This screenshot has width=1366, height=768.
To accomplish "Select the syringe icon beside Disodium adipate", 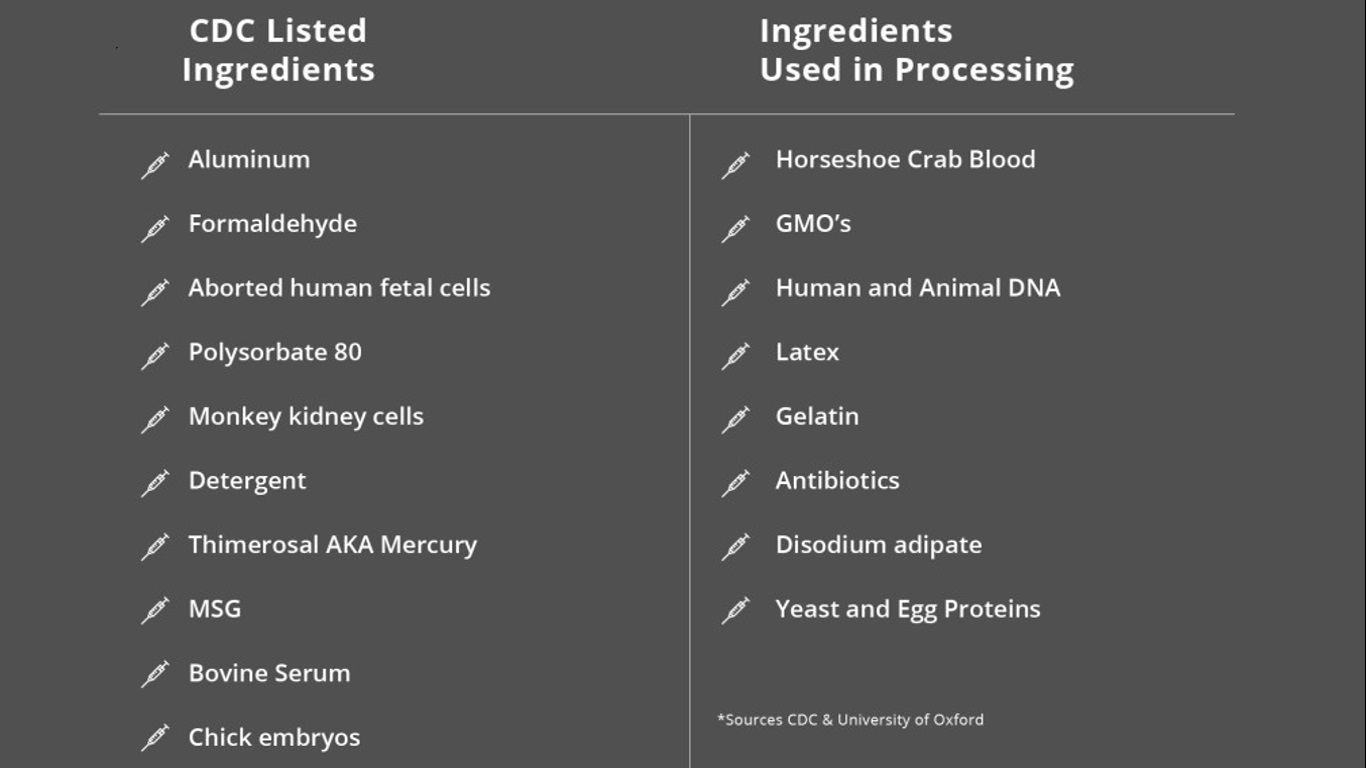I will (x=736, y=549).
